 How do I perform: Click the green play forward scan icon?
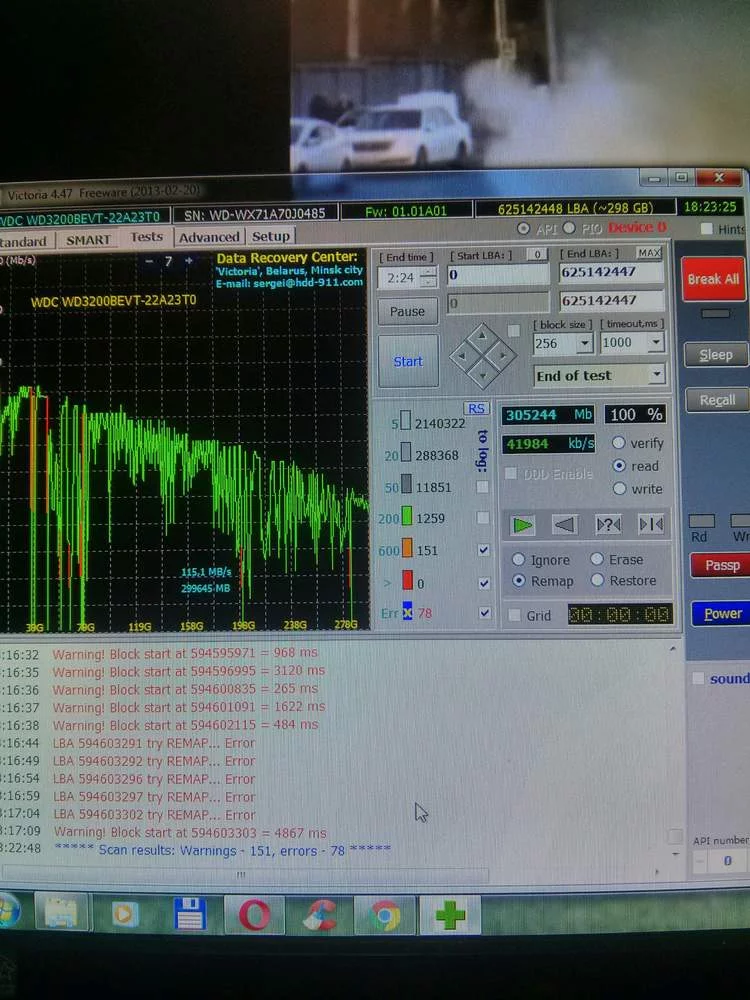coord(522,524)
